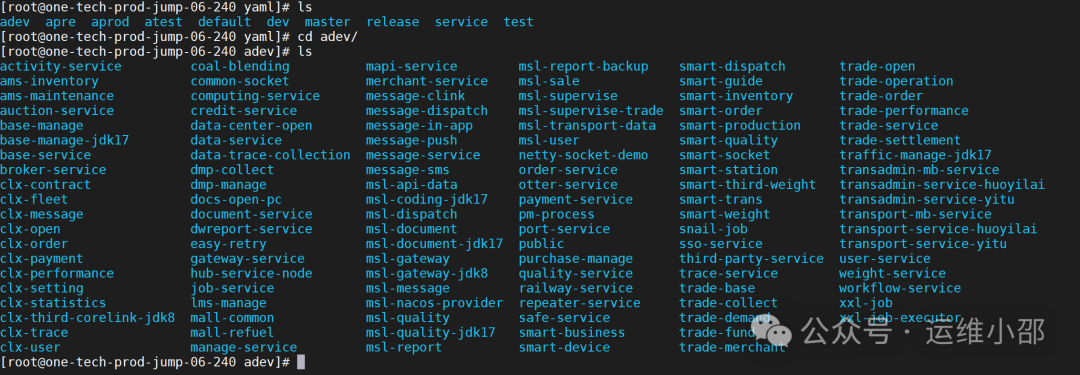The image size is (1080, 375).
Task: Select the msl-report-backup directory name
Action: pos(583,67)
